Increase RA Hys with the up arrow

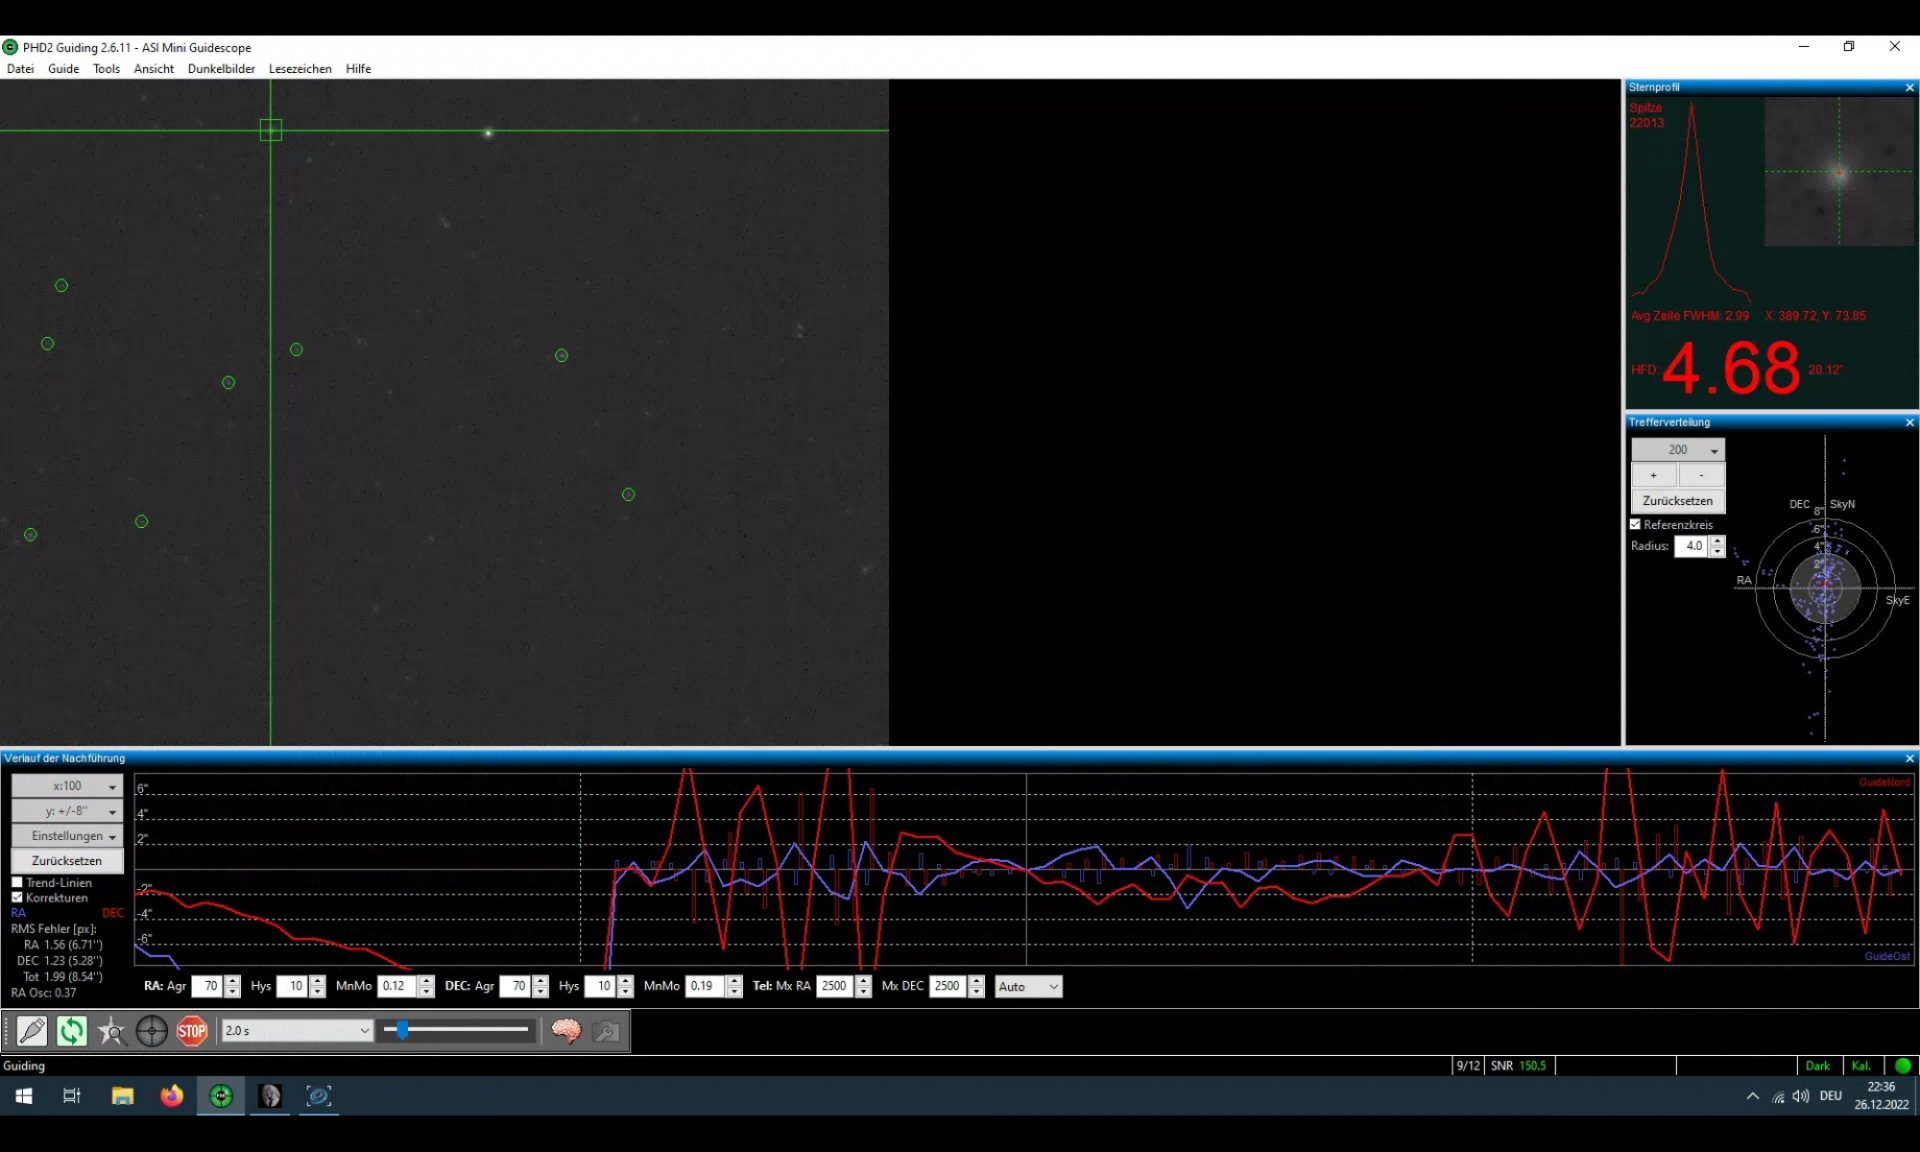pyautogui.click(x=318, y=981)
